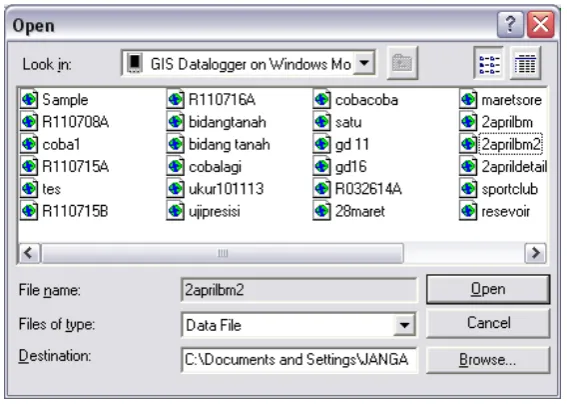
Task: Select the file name 'gd 11'
Action: point(352,145)
